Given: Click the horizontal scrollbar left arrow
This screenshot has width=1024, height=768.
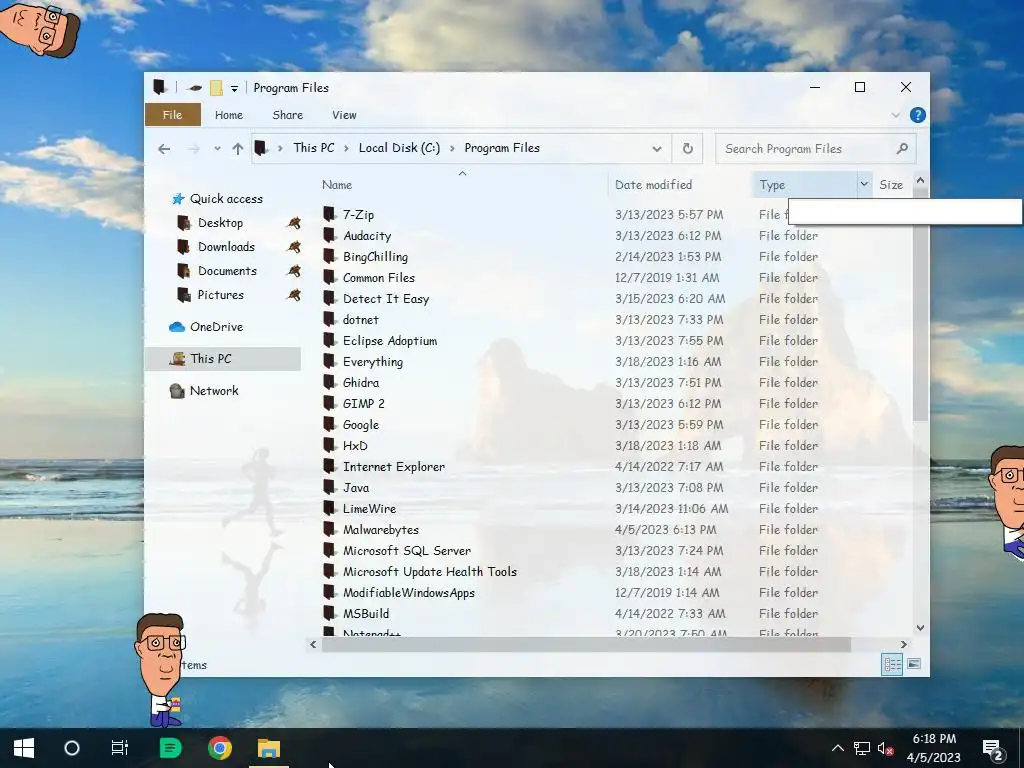Looking at the screenshot, I should (313, 645).
